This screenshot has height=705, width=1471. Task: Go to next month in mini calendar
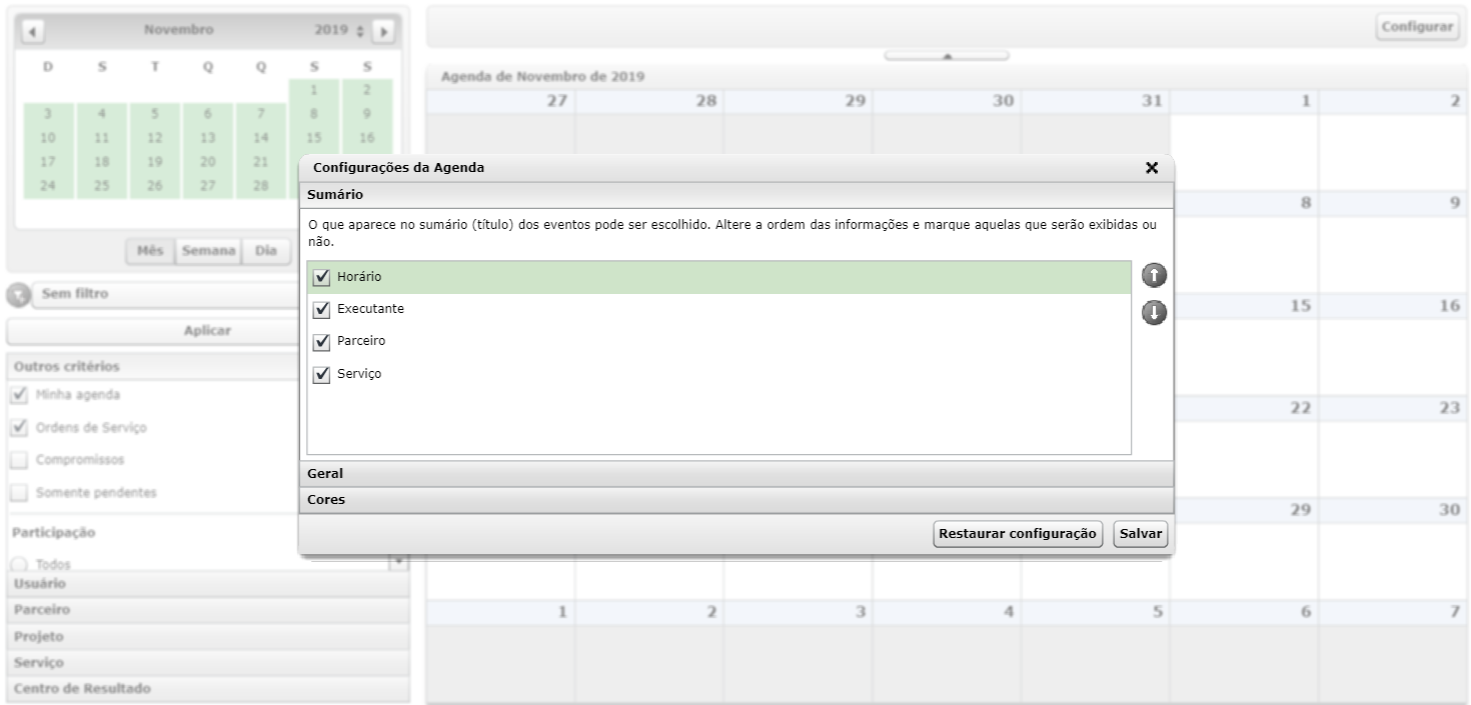(x=383, y=32)
